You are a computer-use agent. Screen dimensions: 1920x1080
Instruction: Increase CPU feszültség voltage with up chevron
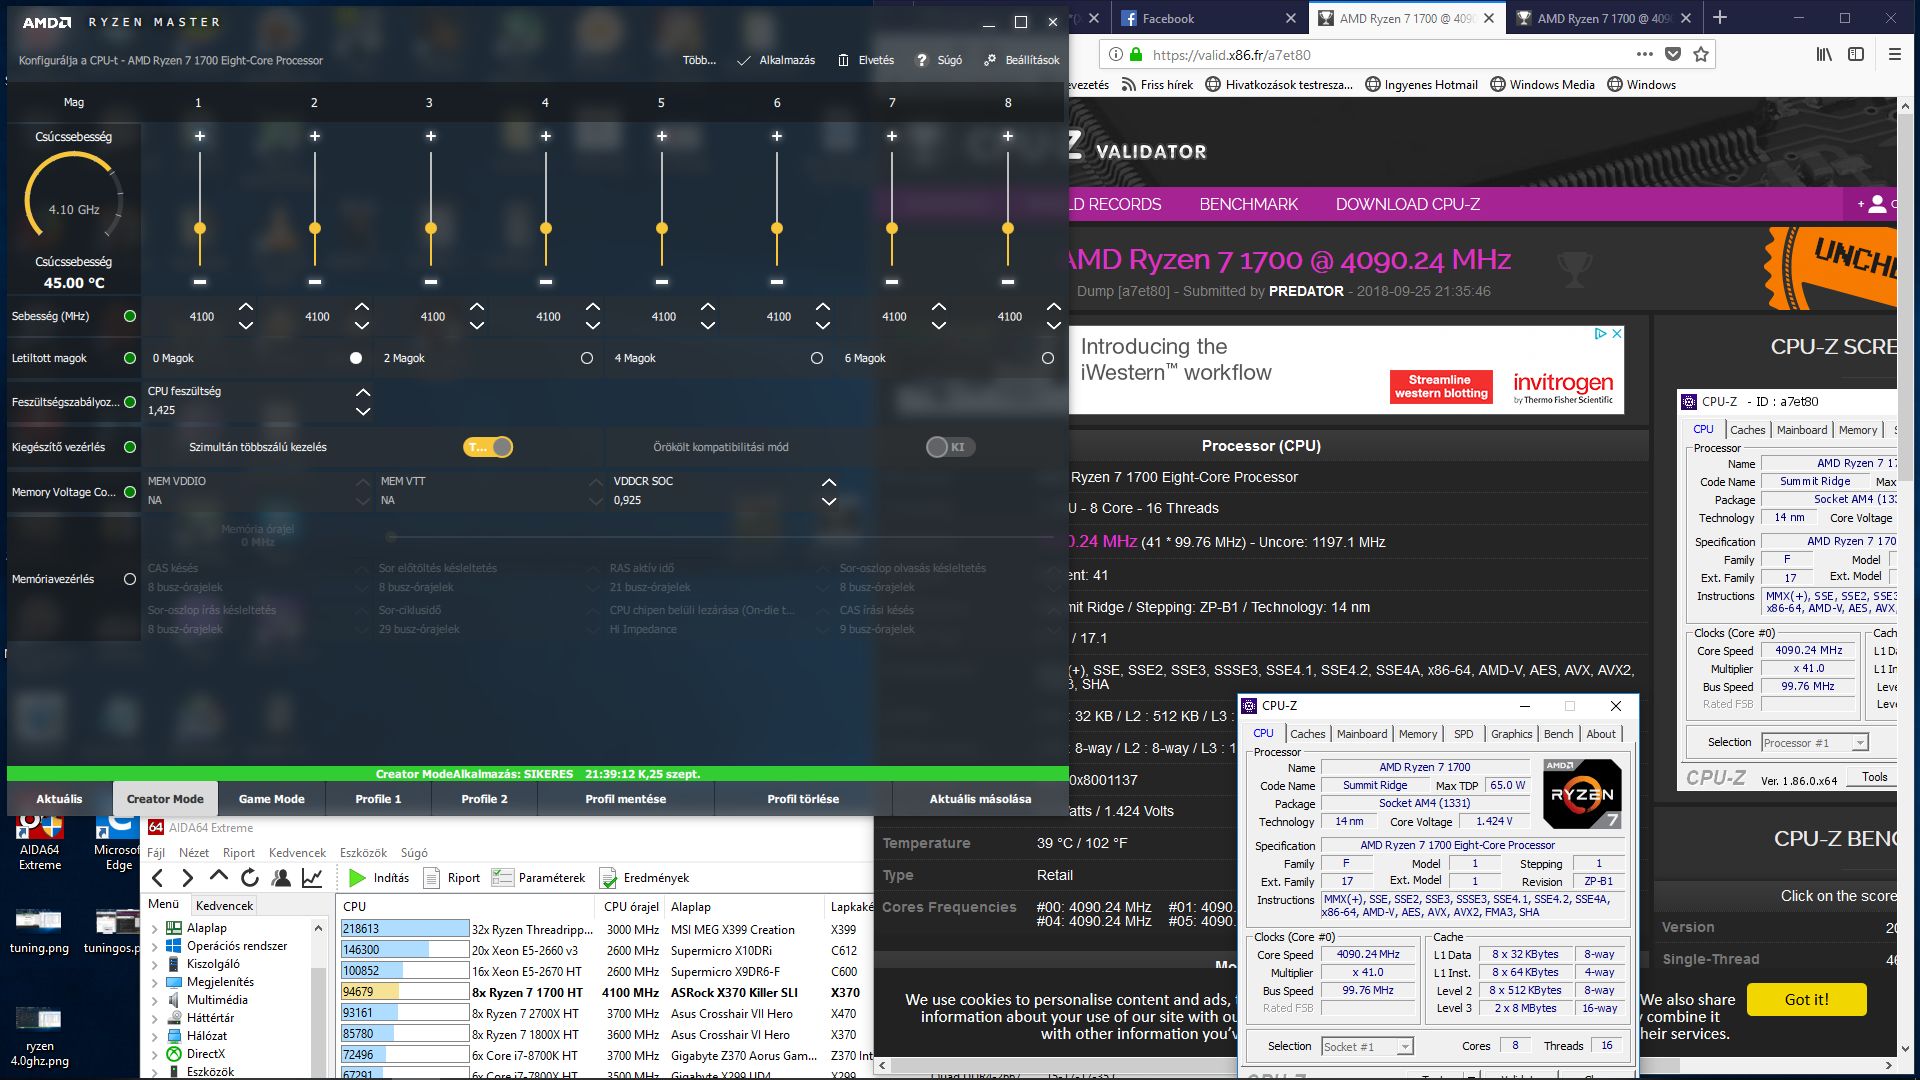363,393
